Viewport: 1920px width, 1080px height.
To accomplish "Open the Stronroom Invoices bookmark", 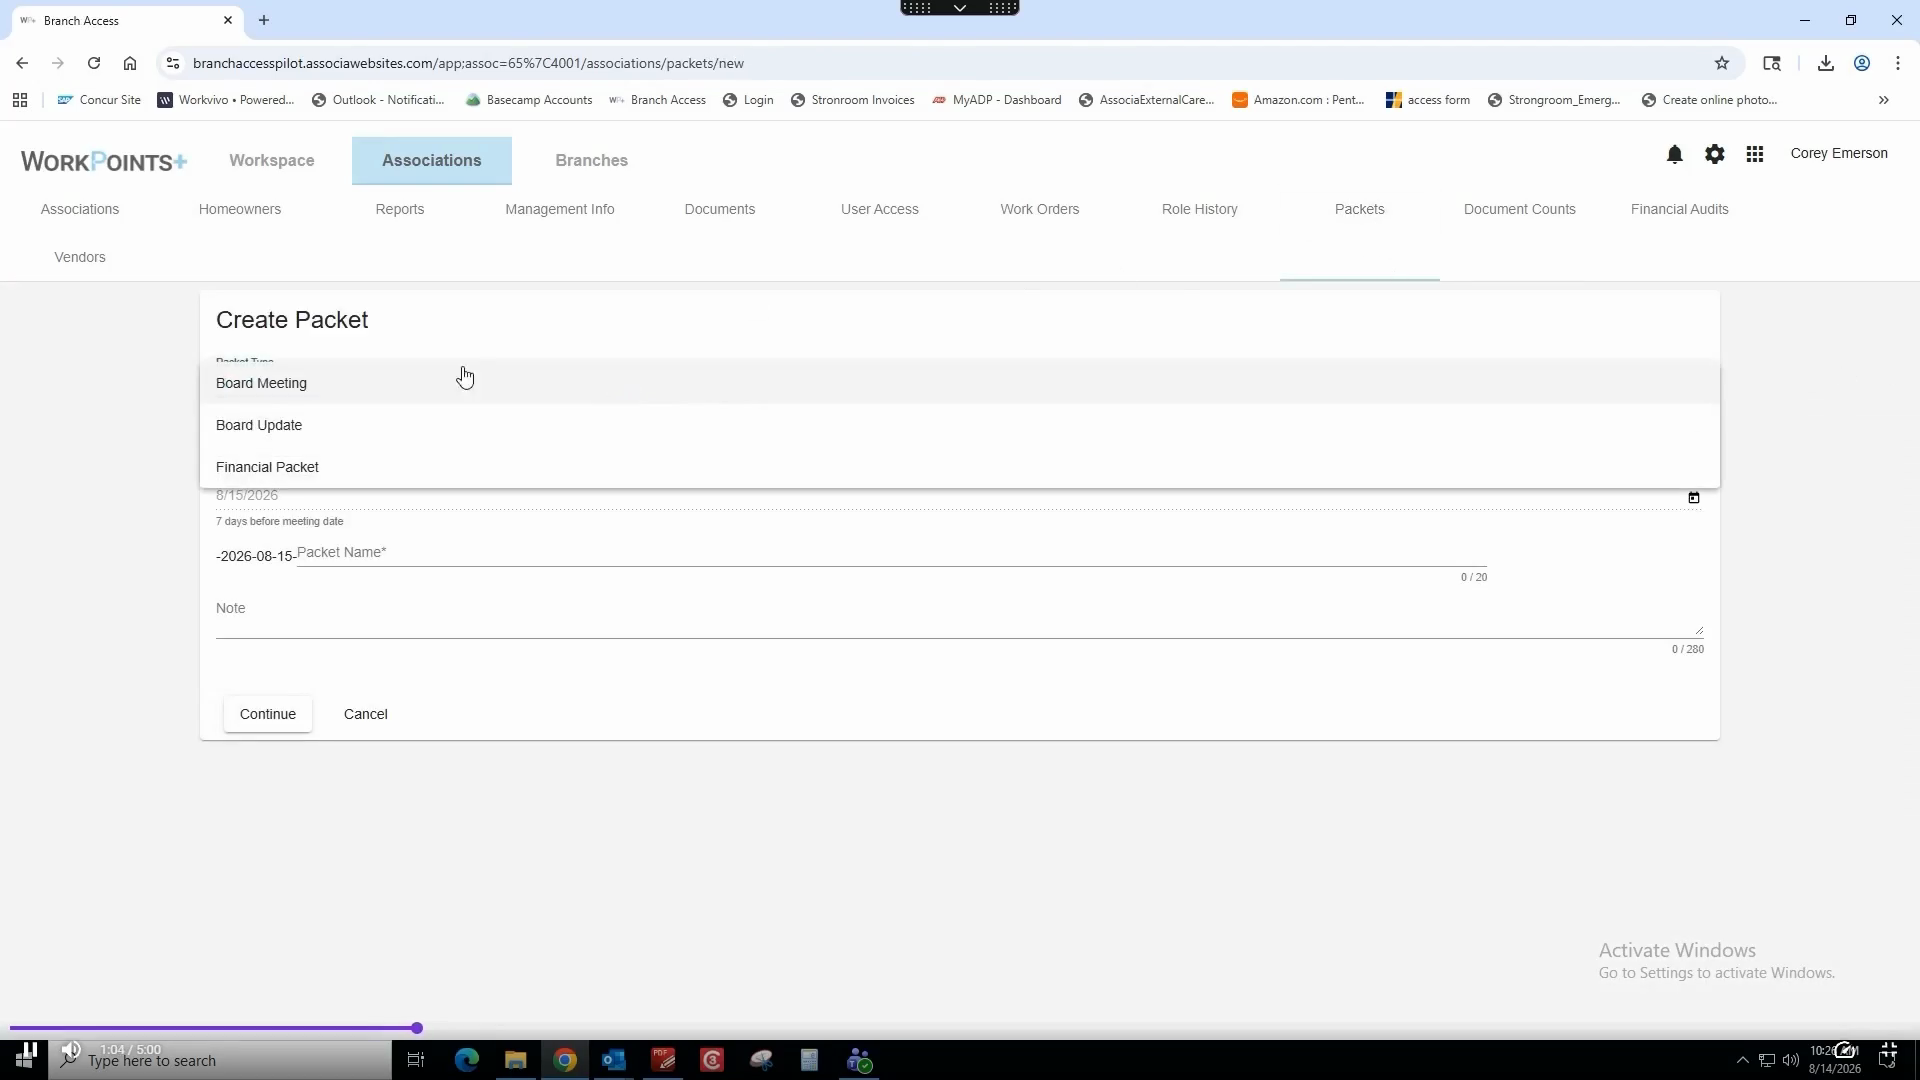I will pos(852,100).
